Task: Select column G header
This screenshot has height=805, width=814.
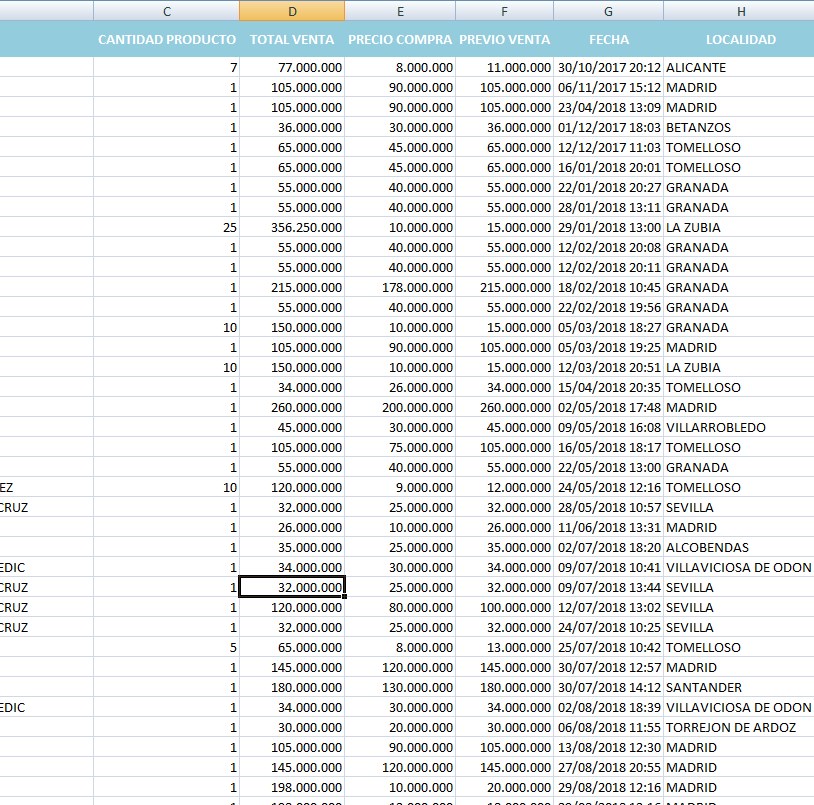Action: pyautogui.click(x=608, y=11)
